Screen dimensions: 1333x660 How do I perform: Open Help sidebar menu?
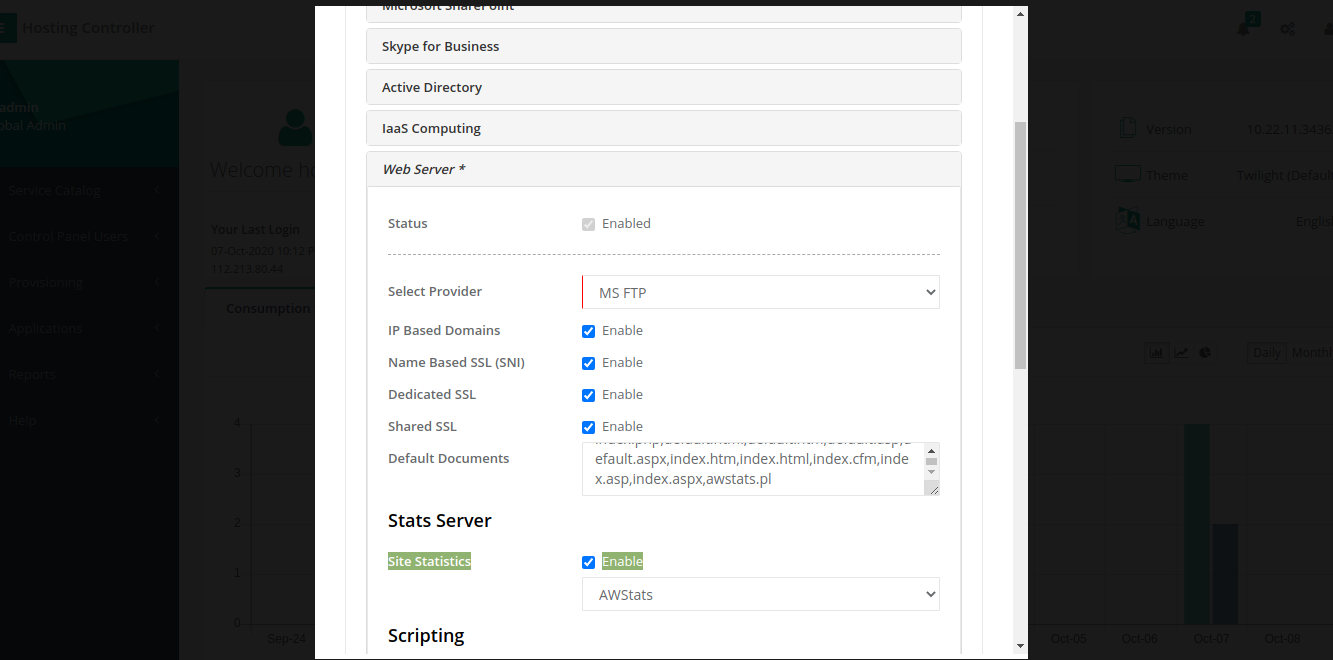(88, 420)
